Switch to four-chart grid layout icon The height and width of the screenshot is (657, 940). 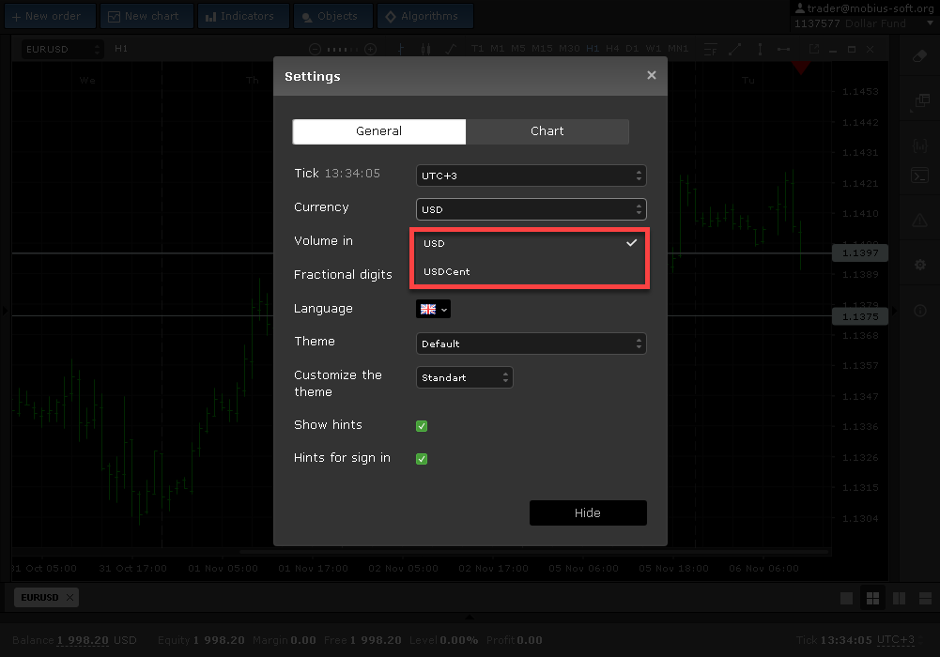pos(873,598)
